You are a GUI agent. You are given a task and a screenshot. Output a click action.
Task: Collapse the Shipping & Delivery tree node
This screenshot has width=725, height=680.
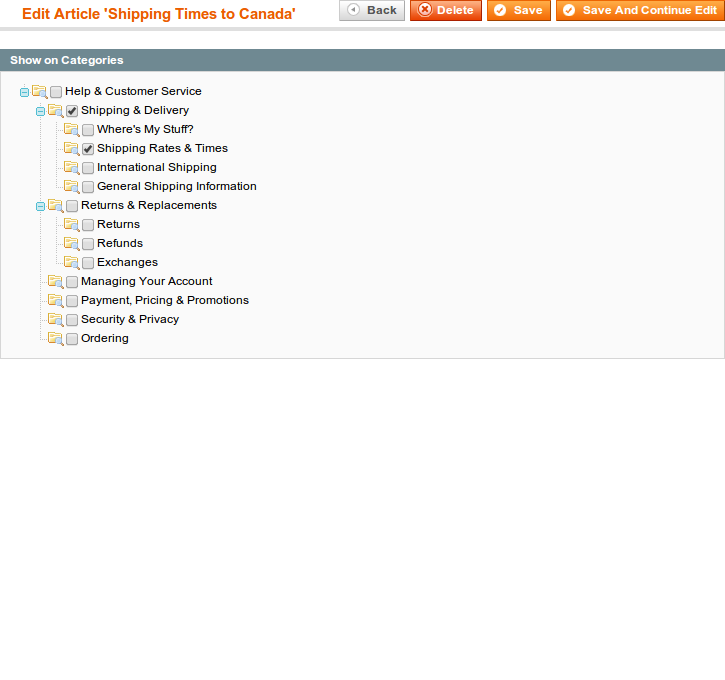40,111
